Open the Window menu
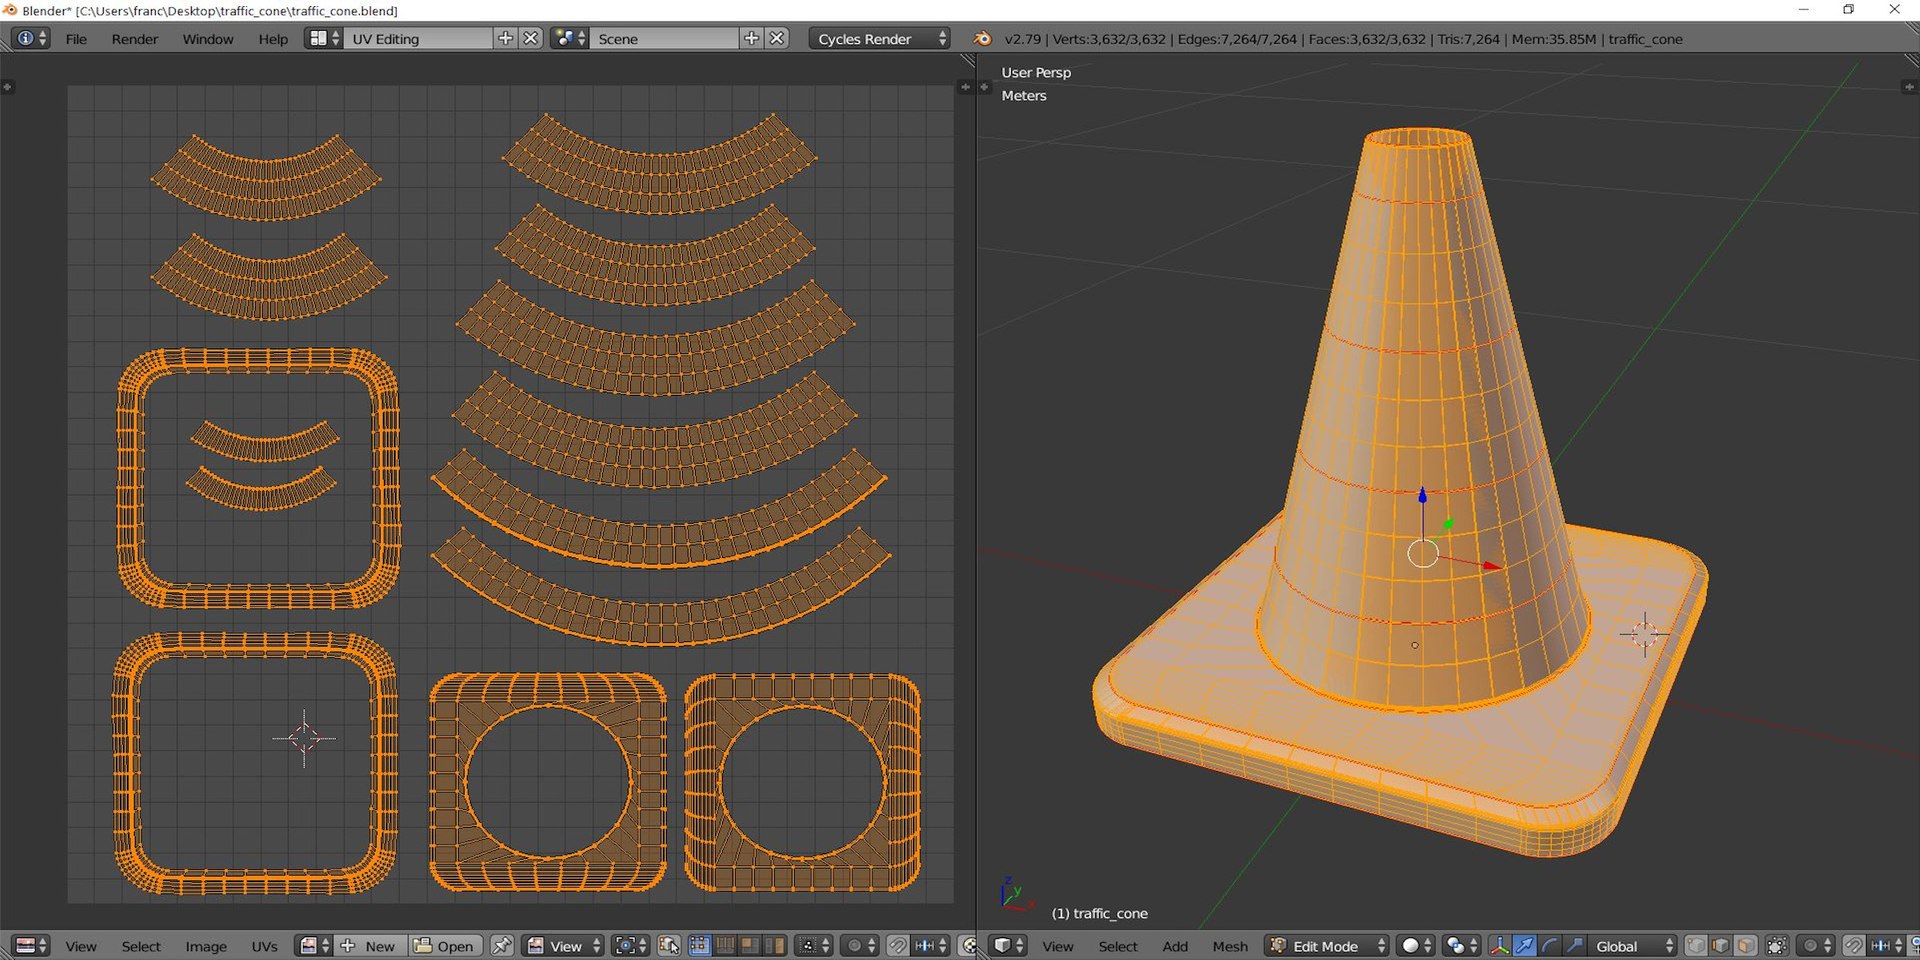1920x960 pixels. point(208,39)
